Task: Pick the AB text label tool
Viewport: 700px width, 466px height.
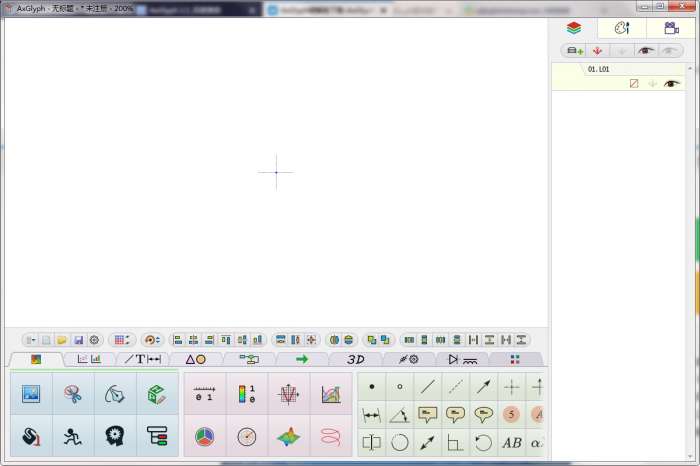Action: pos(511,442)
